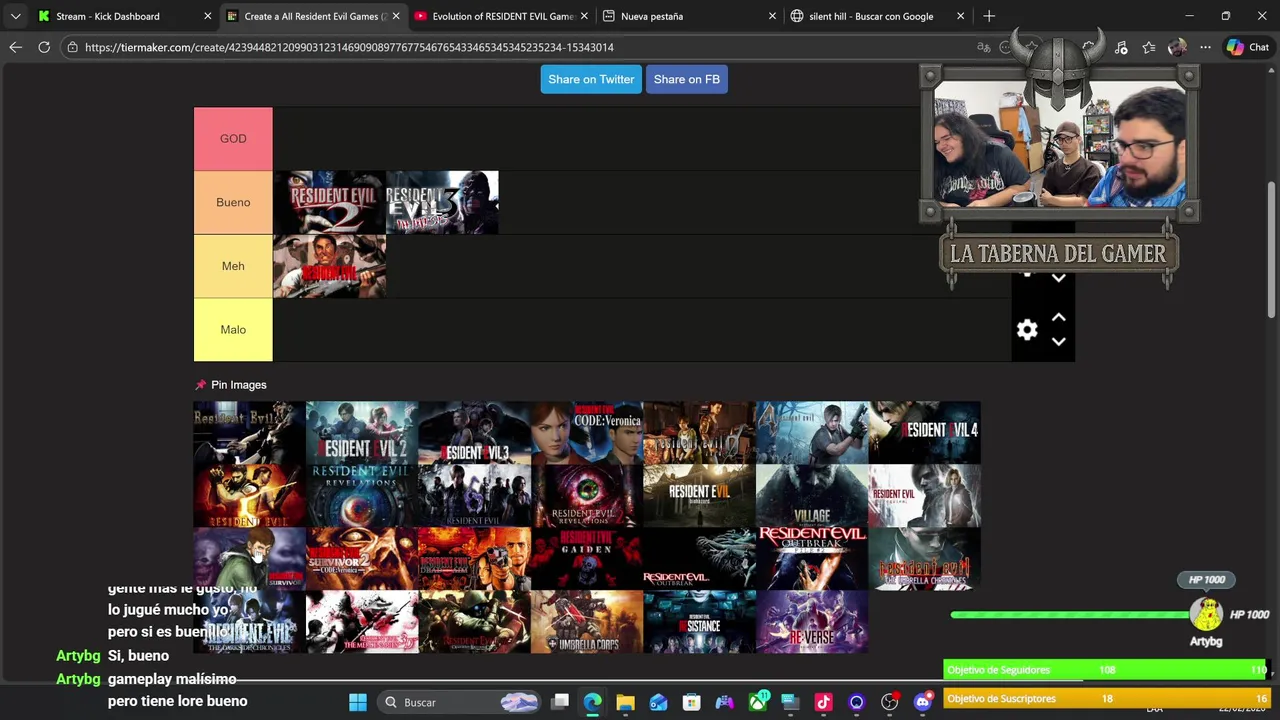This screenshot has height=720, width=1280.
Task: Open the Windows Start menu
Action: pyautogui.click(x=358, y=702)
